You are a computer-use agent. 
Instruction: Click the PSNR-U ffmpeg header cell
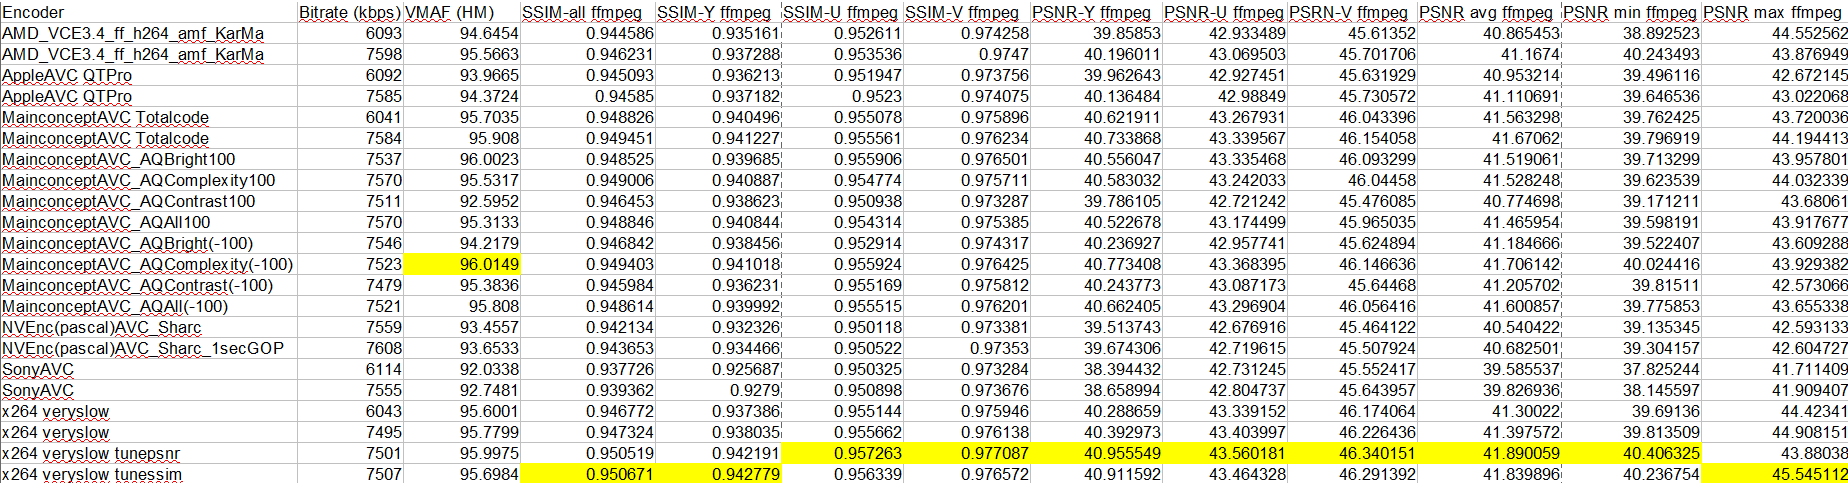pos(1225,12)
